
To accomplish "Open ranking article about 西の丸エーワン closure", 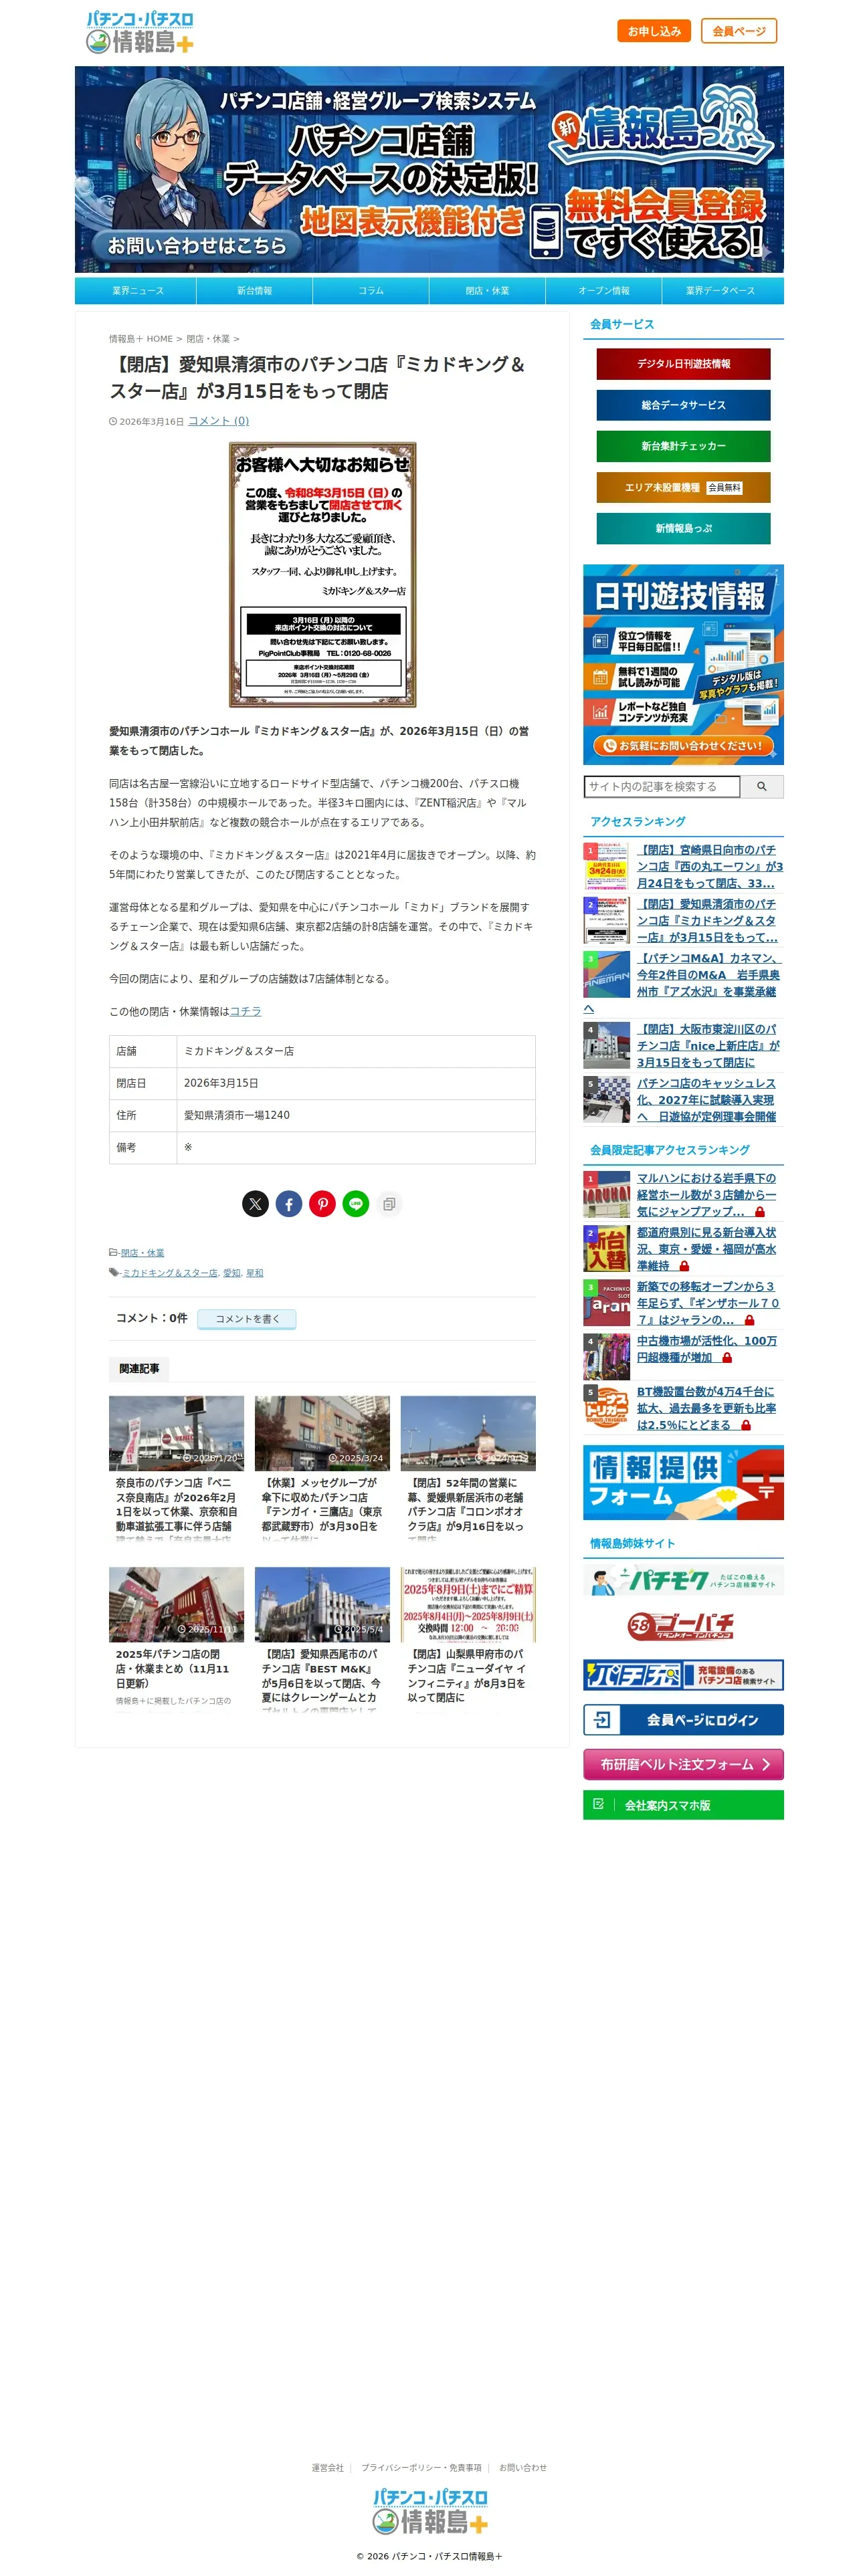I will click(x=709, y=866).
